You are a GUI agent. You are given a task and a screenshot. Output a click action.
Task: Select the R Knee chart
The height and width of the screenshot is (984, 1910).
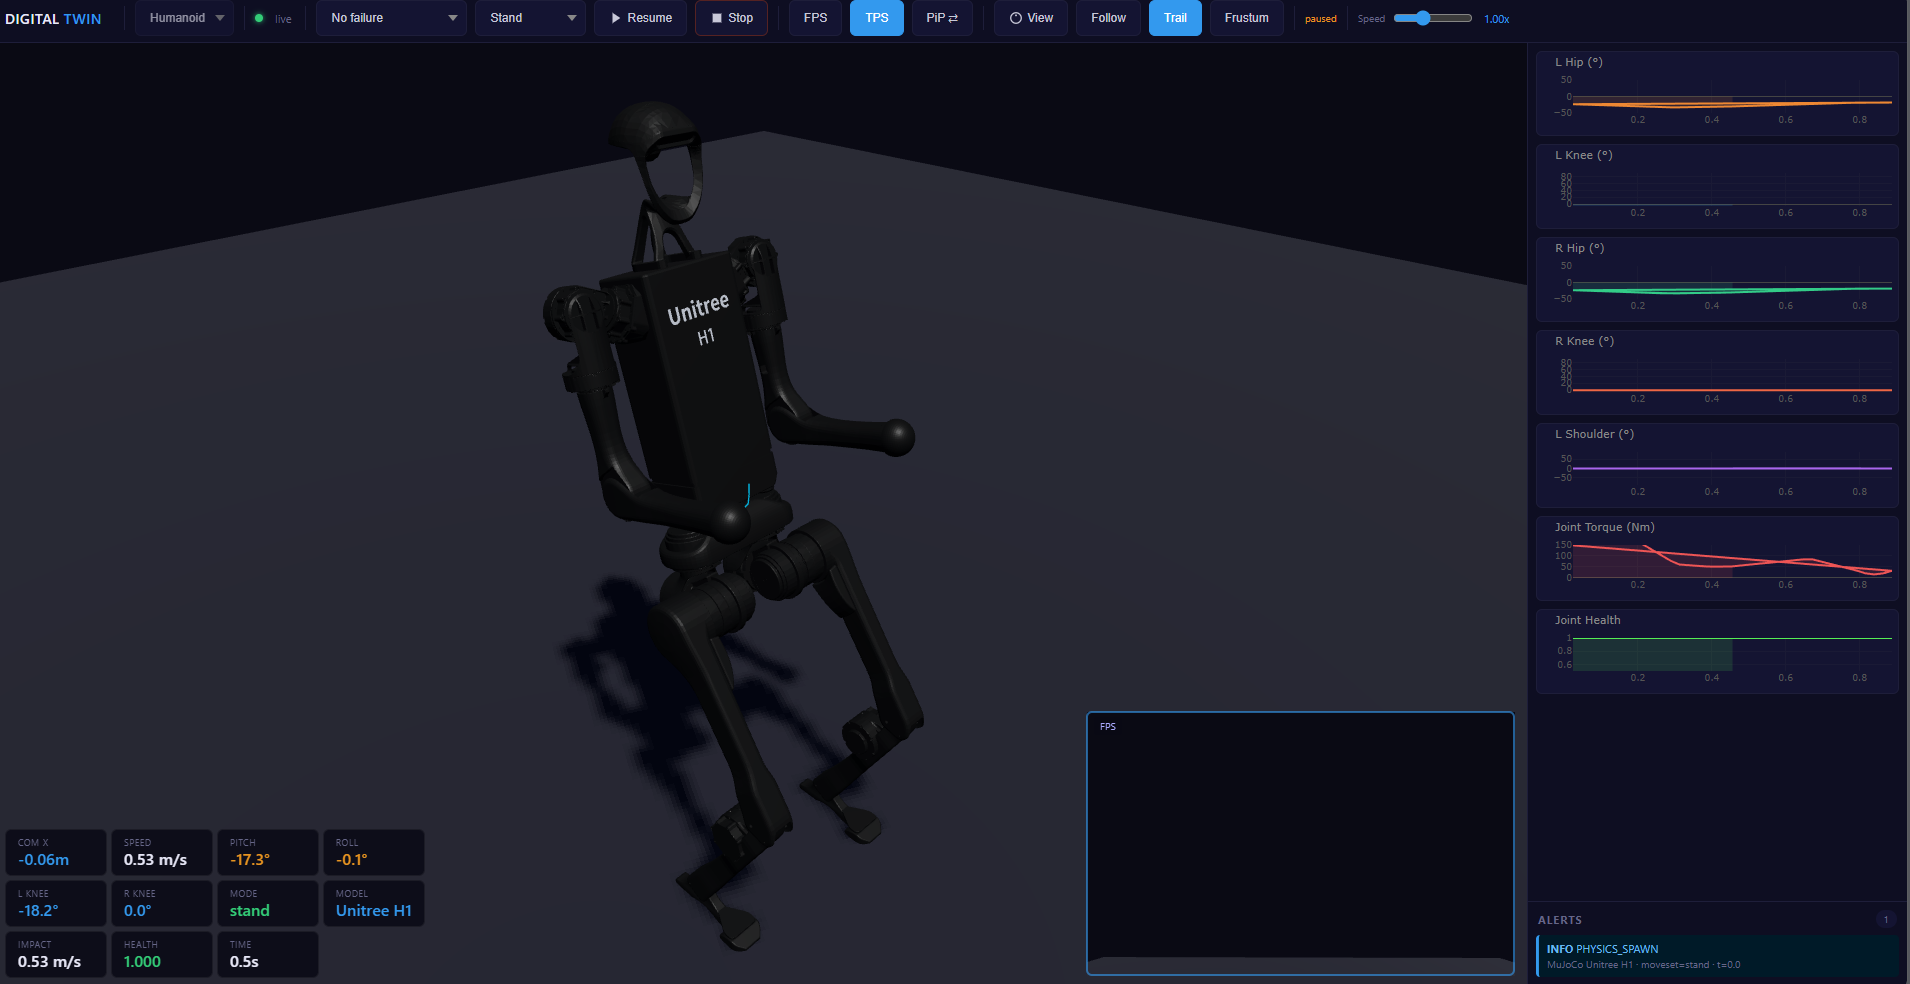click(x=1717, y=372)
